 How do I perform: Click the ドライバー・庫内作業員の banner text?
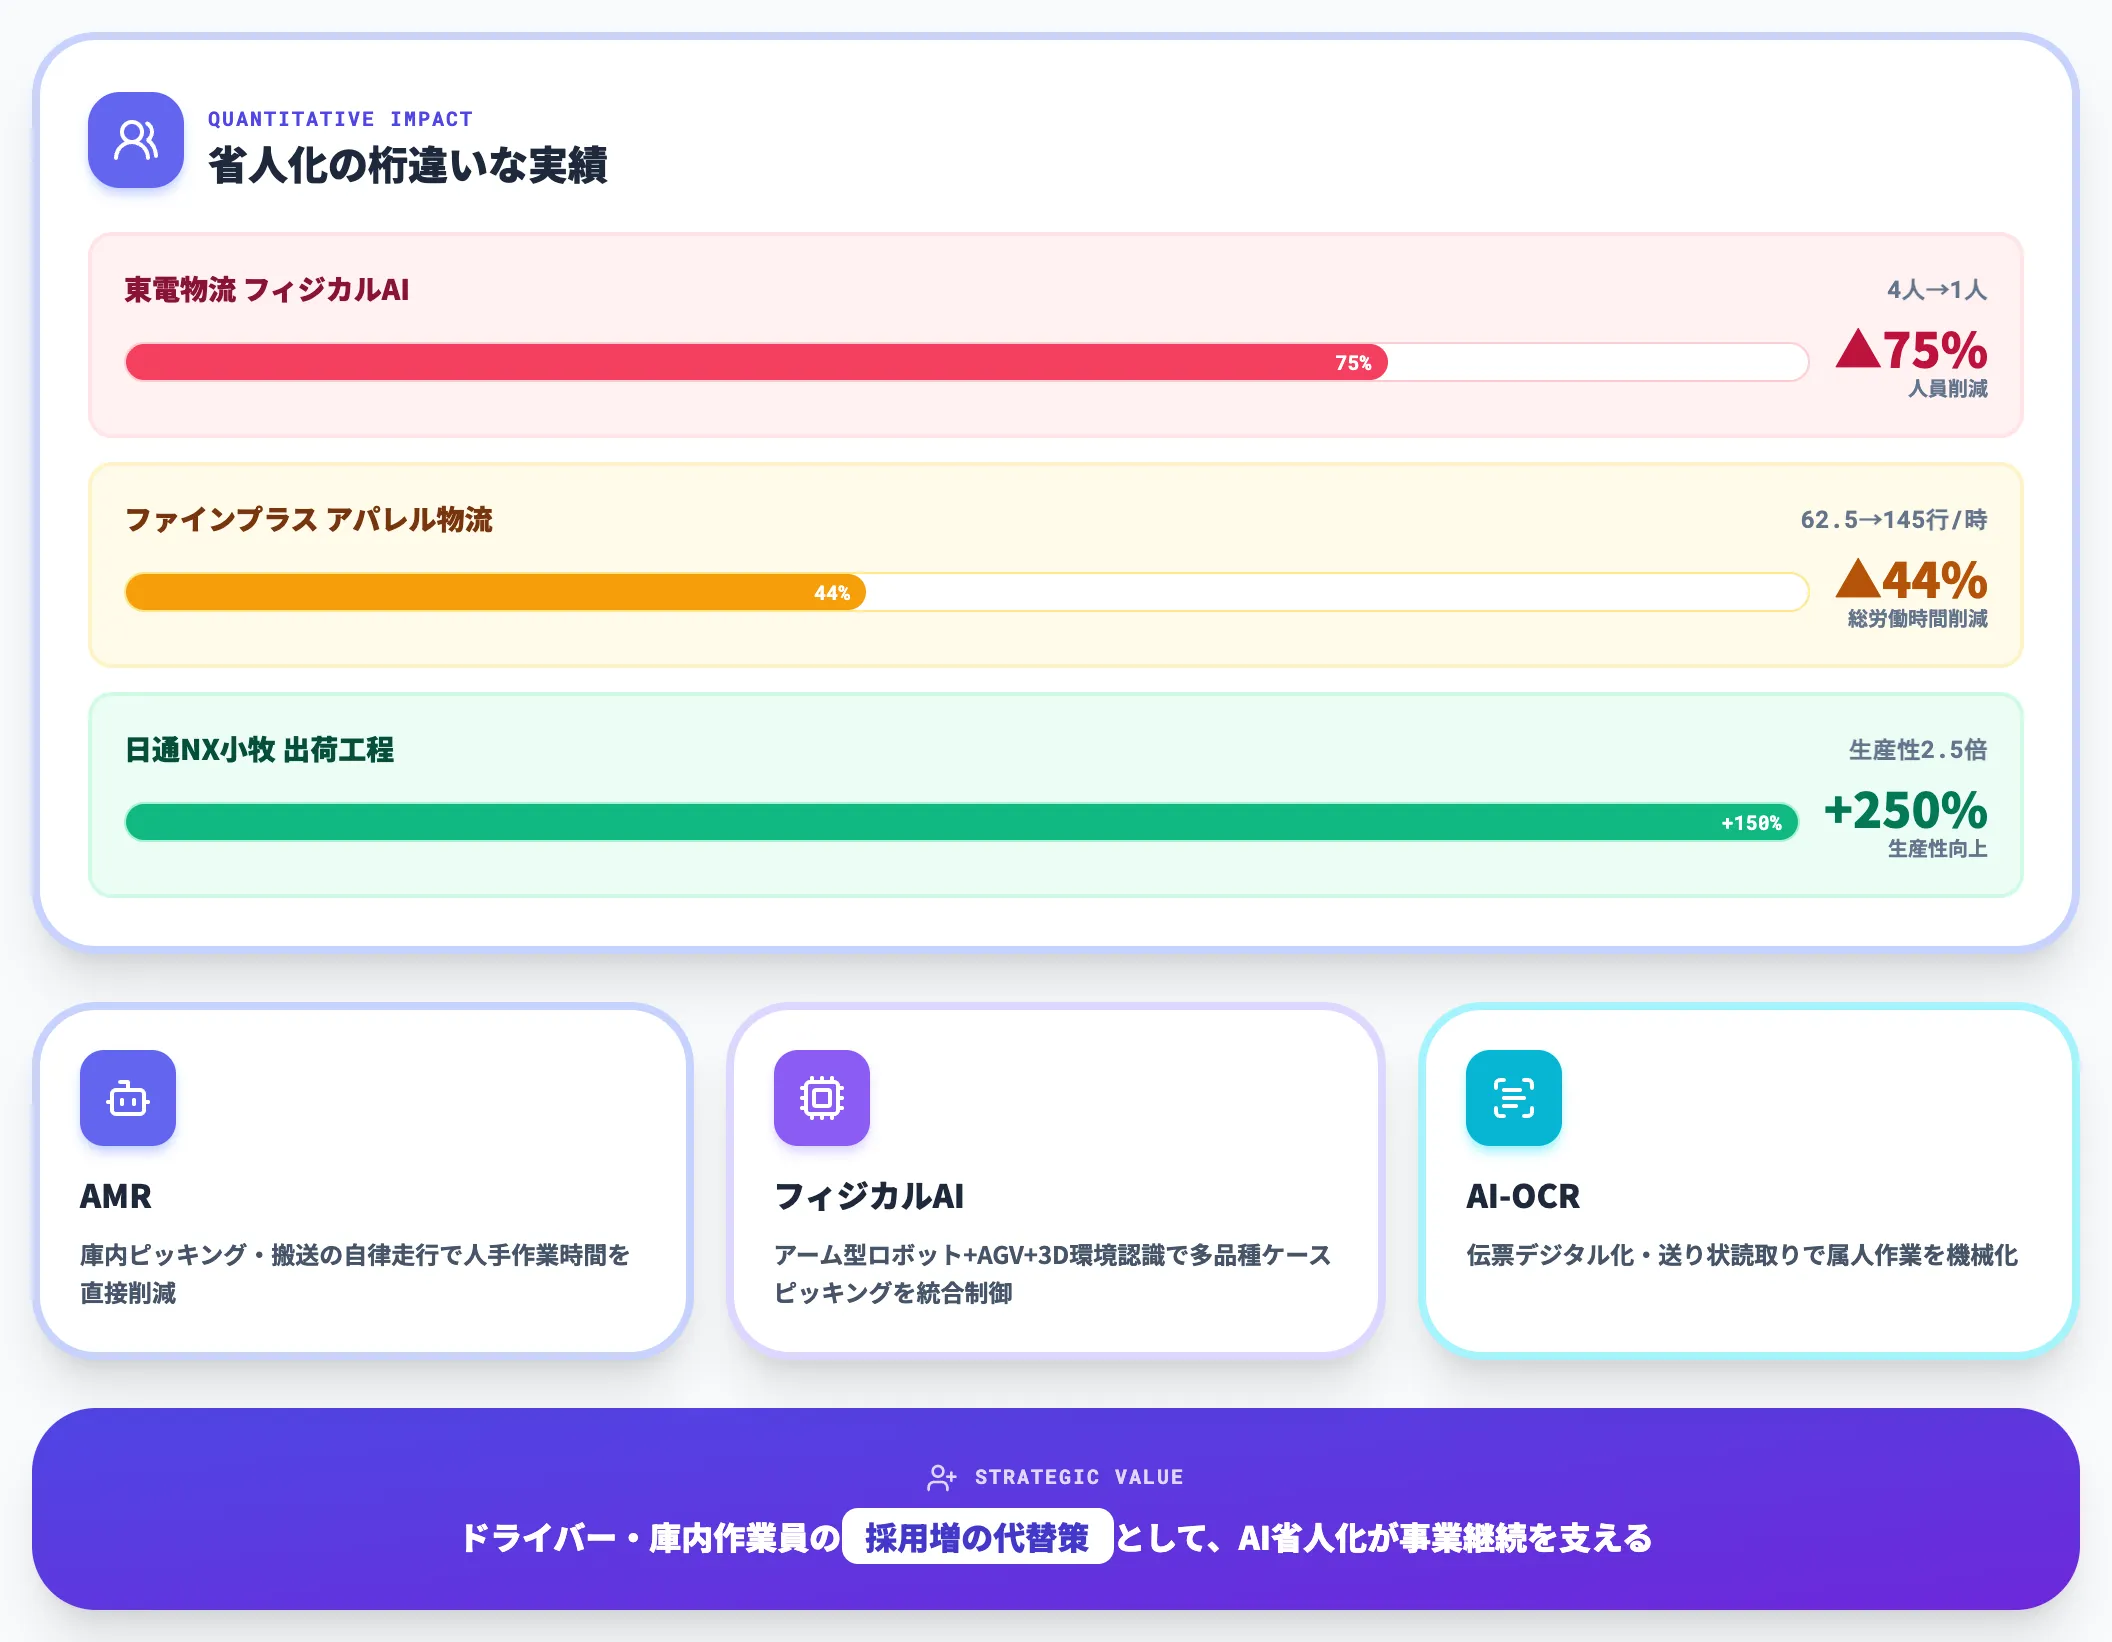650,1537
